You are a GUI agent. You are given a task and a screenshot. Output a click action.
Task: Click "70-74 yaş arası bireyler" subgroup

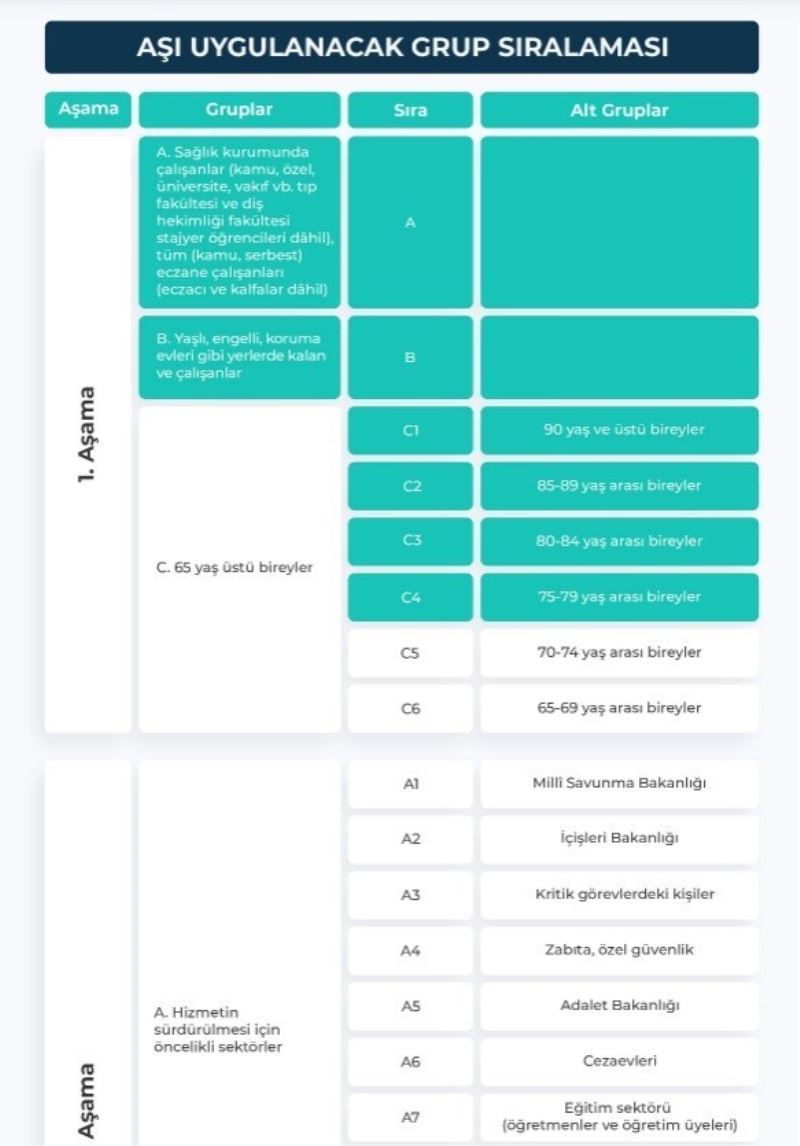coord(619,653)
